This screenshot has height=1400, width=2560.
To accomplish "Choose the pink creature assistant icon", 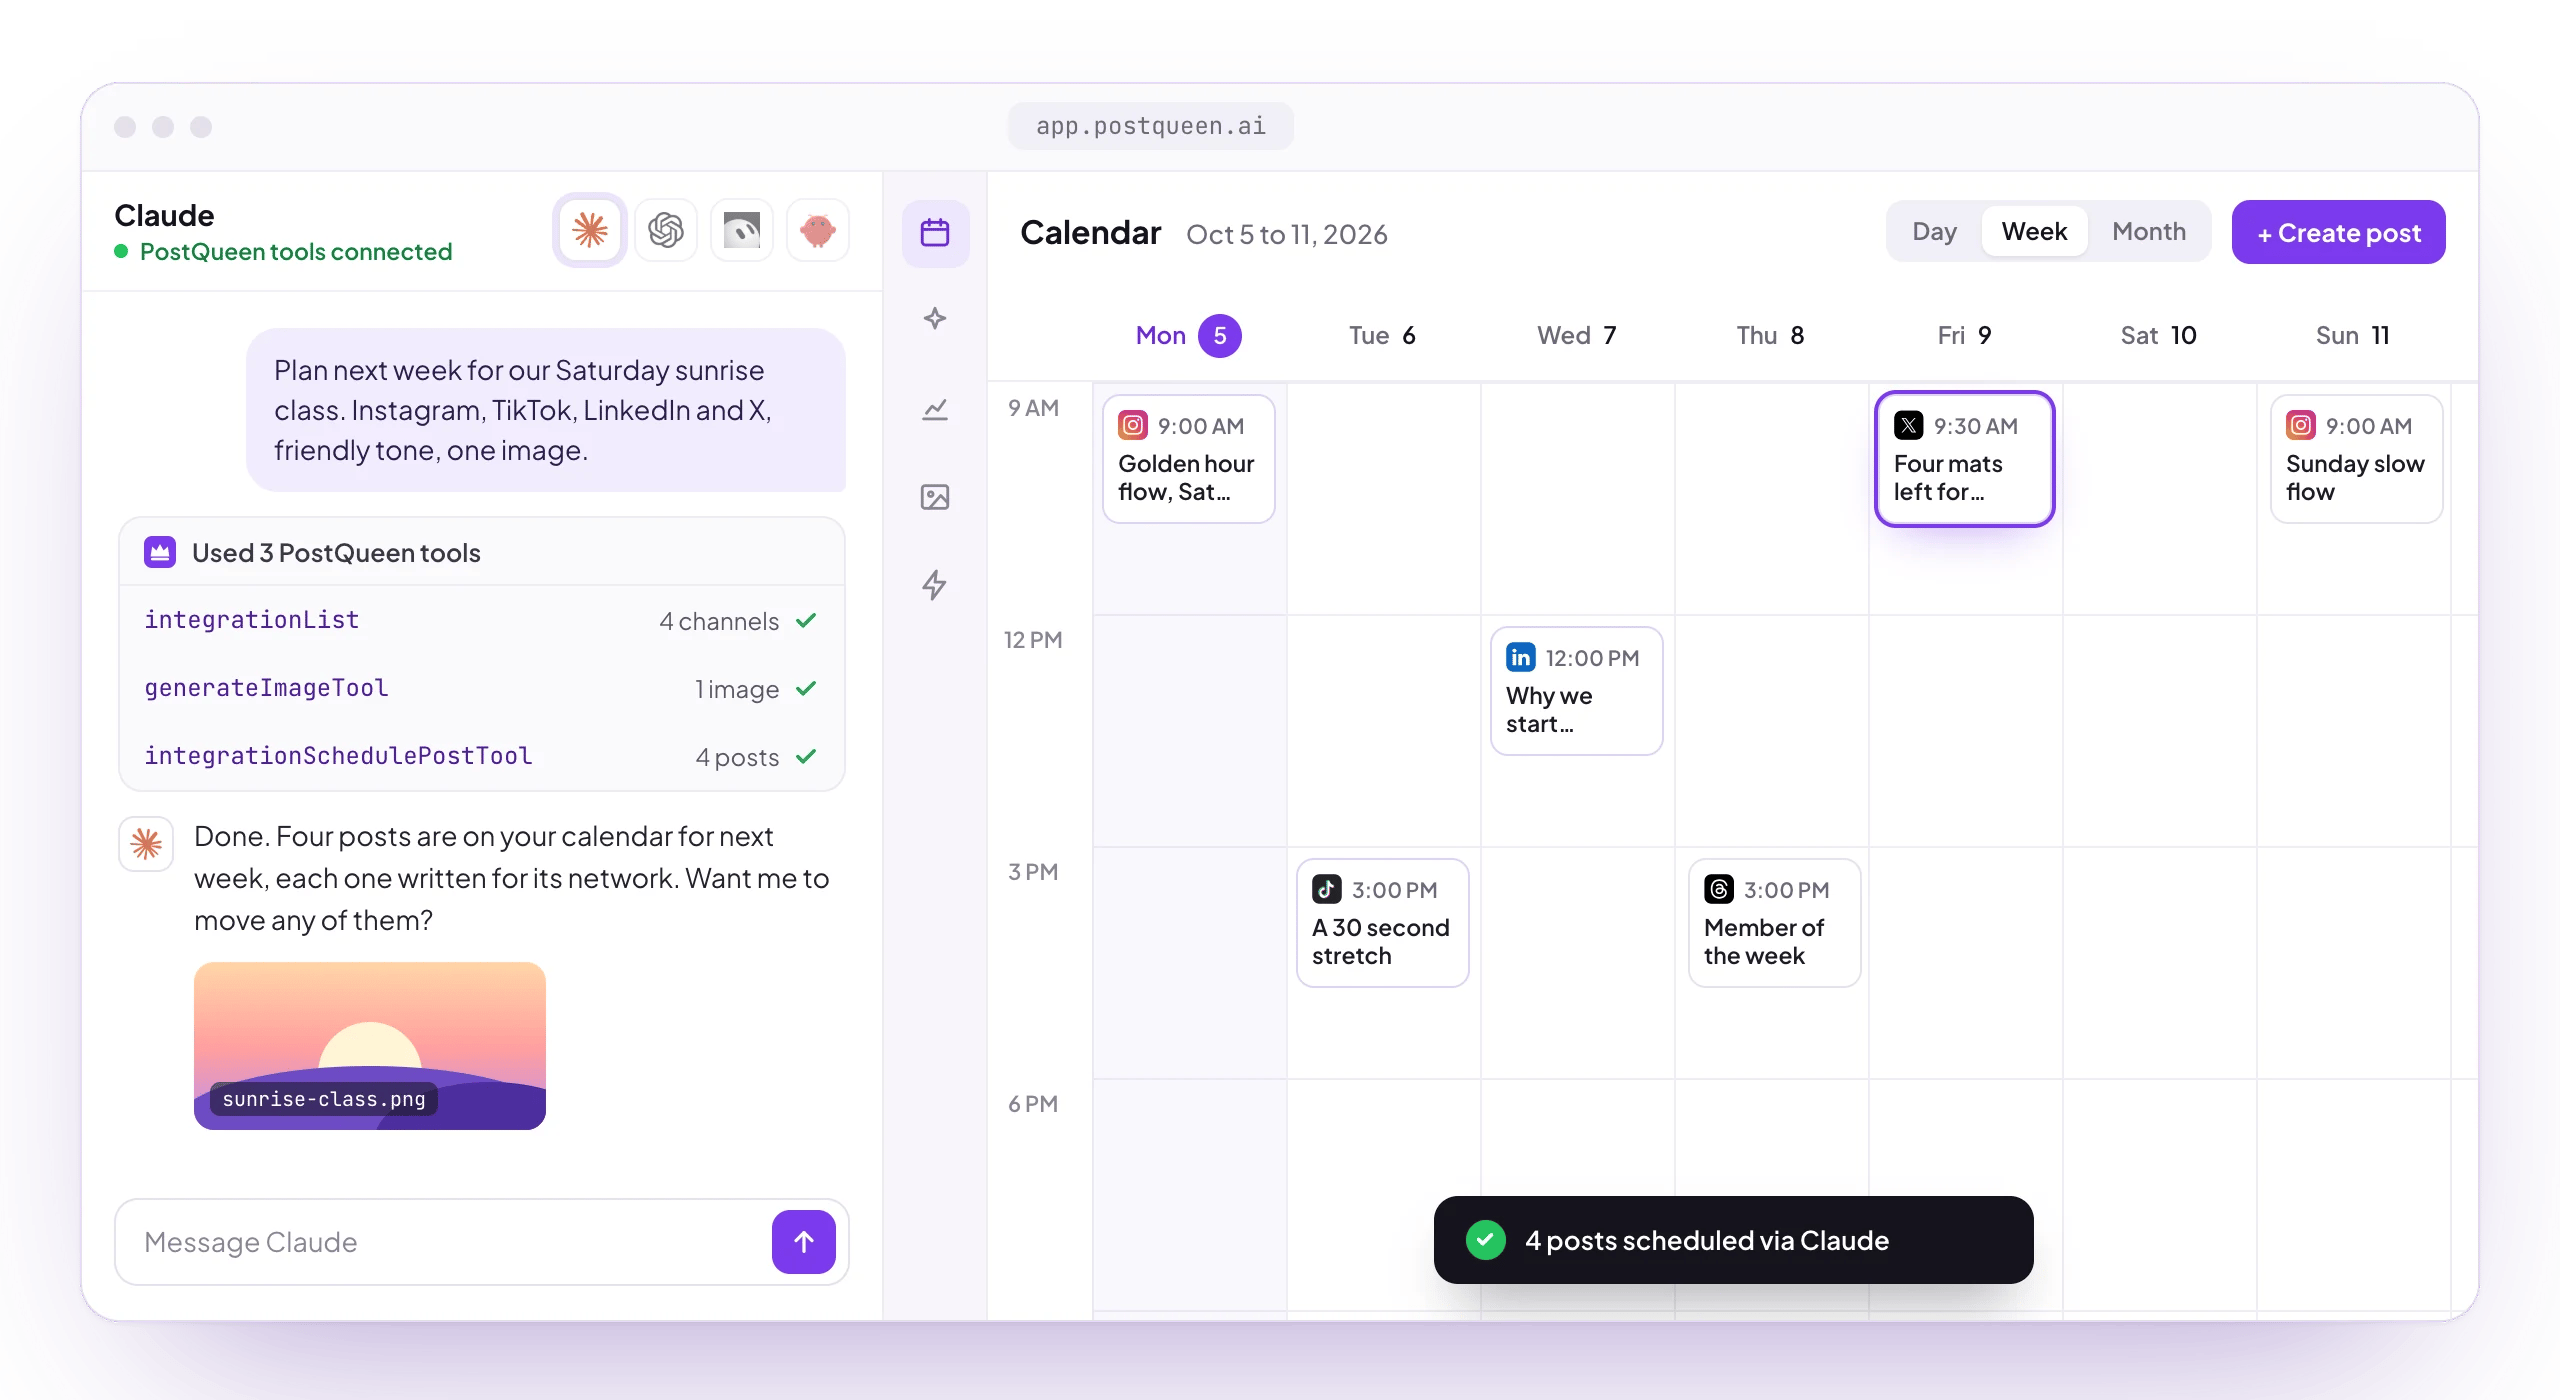I will [x=818, y=230].
